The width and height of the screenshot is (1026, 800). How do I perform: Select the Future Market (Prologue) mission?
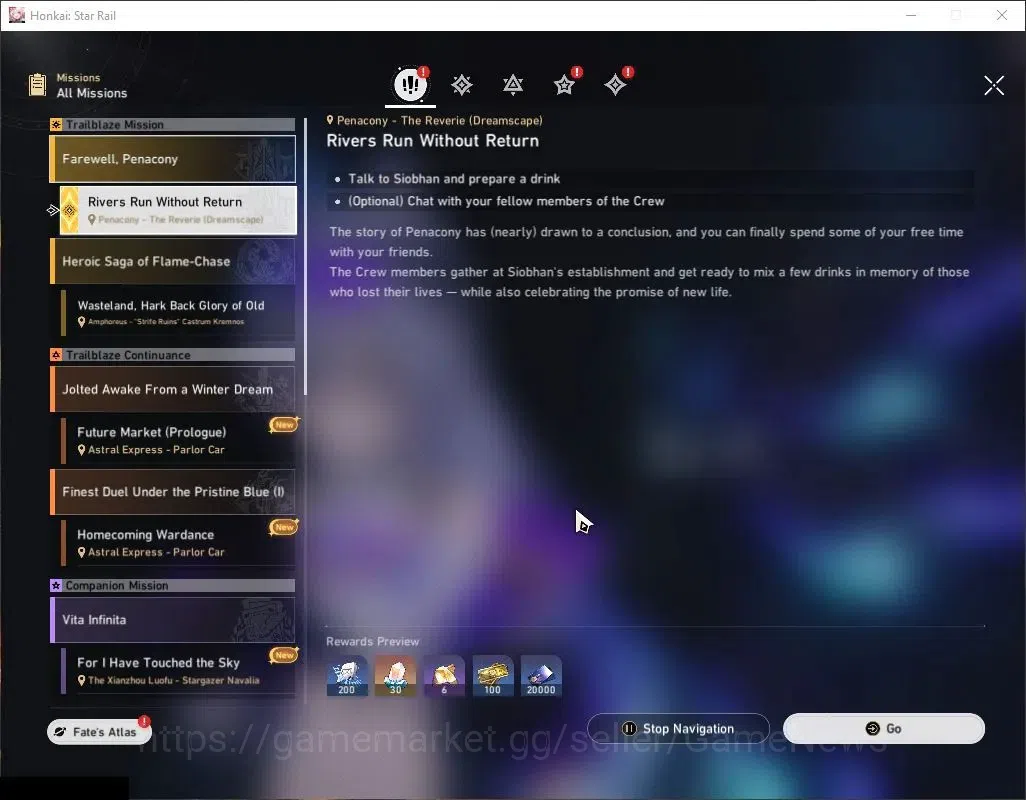point(178,440)
